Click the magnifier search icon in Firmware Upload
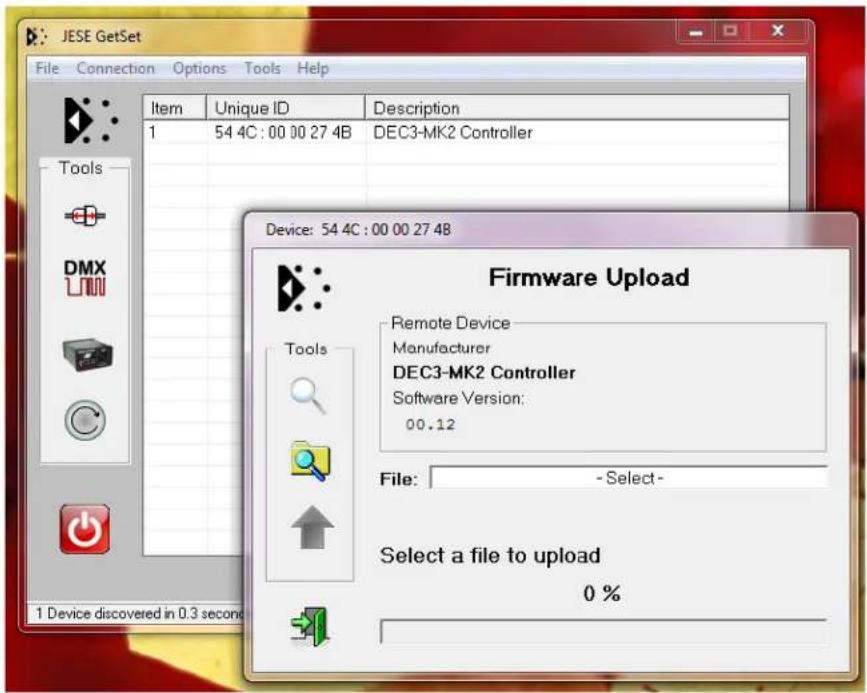Image resolution: width=867 pixels, height=693 pixels. click(309, 395)
